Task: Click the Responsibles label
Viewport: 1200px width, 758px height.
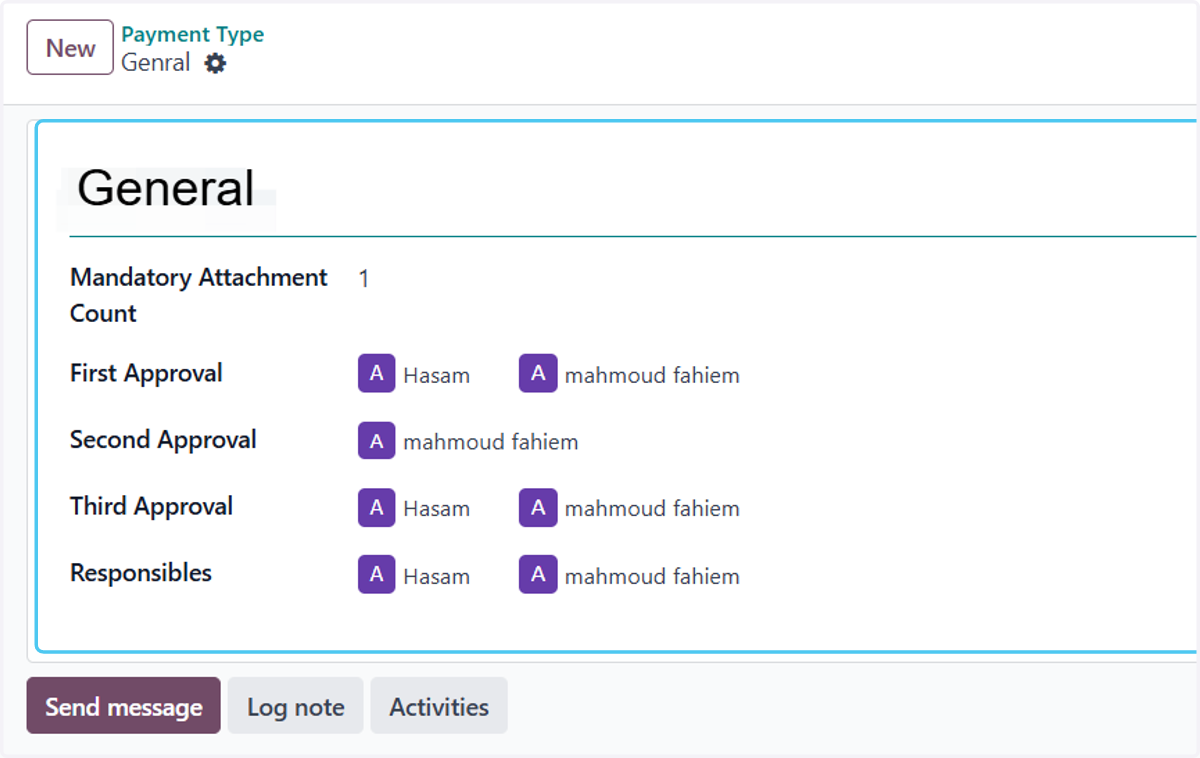Action: (x=141, y=573)
